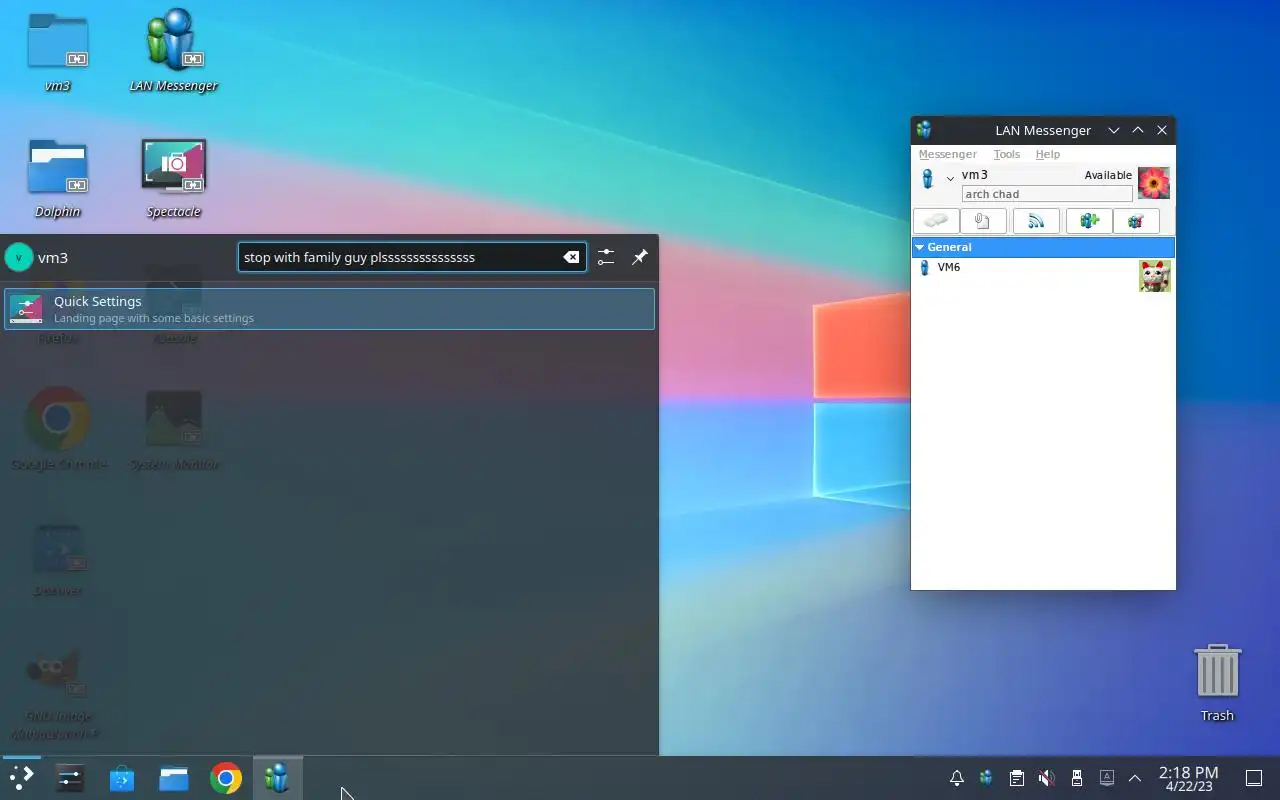The image size is (1280, 800).
Task: Open Discover store from the taskbar
Action: pyautogui.click(x=122, y=778)
